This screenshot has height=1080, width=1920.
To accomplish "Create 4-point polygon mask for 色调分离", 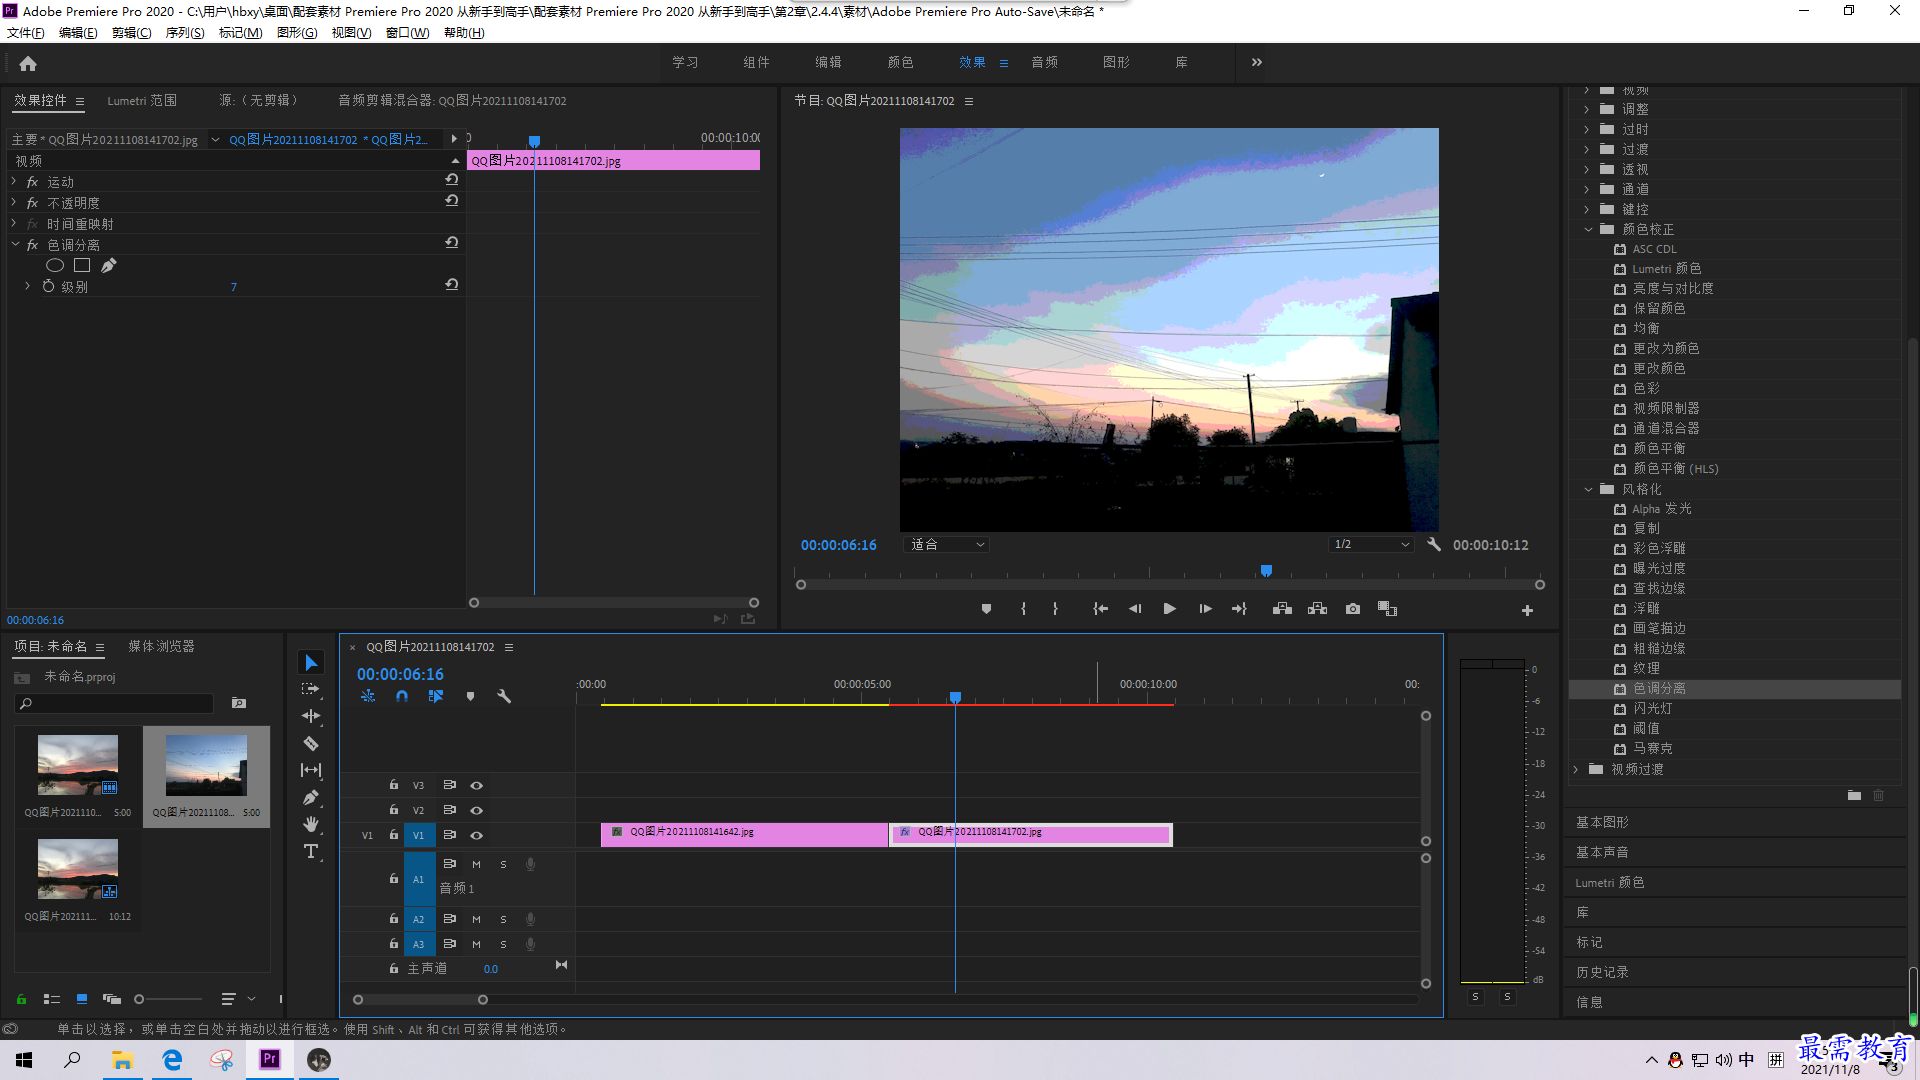I will [82, 265].
